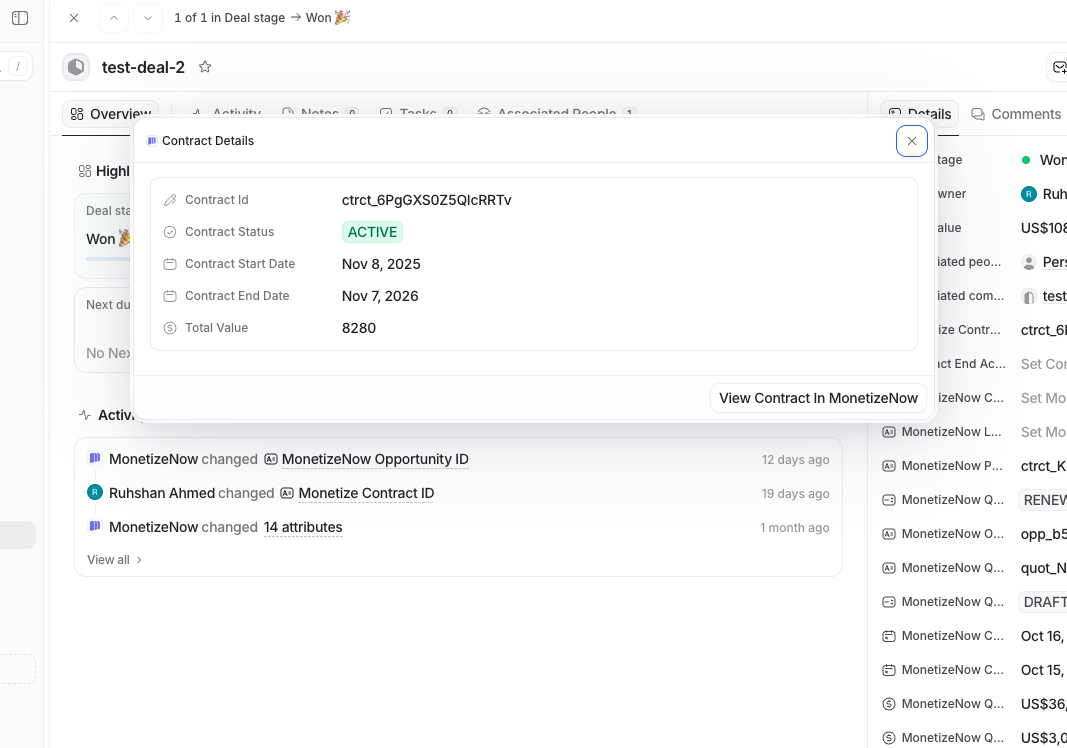
Task: Click Set Con placeholder for Contract End Ac...
Action: (1044, 363)
